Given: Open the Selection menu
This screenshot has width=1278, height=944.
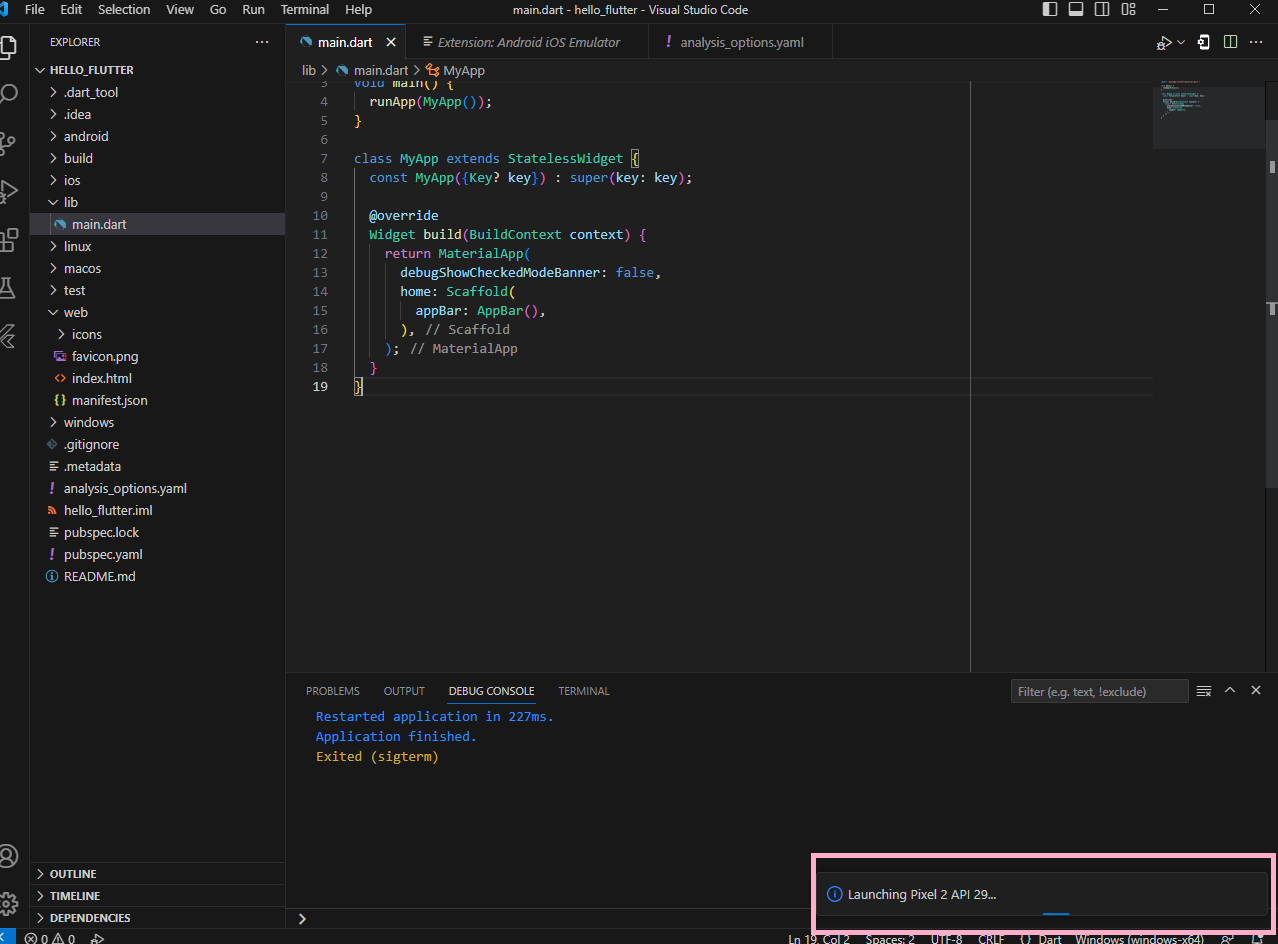Looking at the screenshot, I should coord(124,9).
